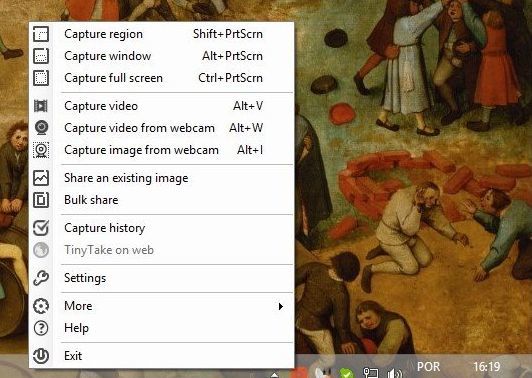Click the film strip Capture video icon
The image size is (532, 378).
[x=41, y=106]
